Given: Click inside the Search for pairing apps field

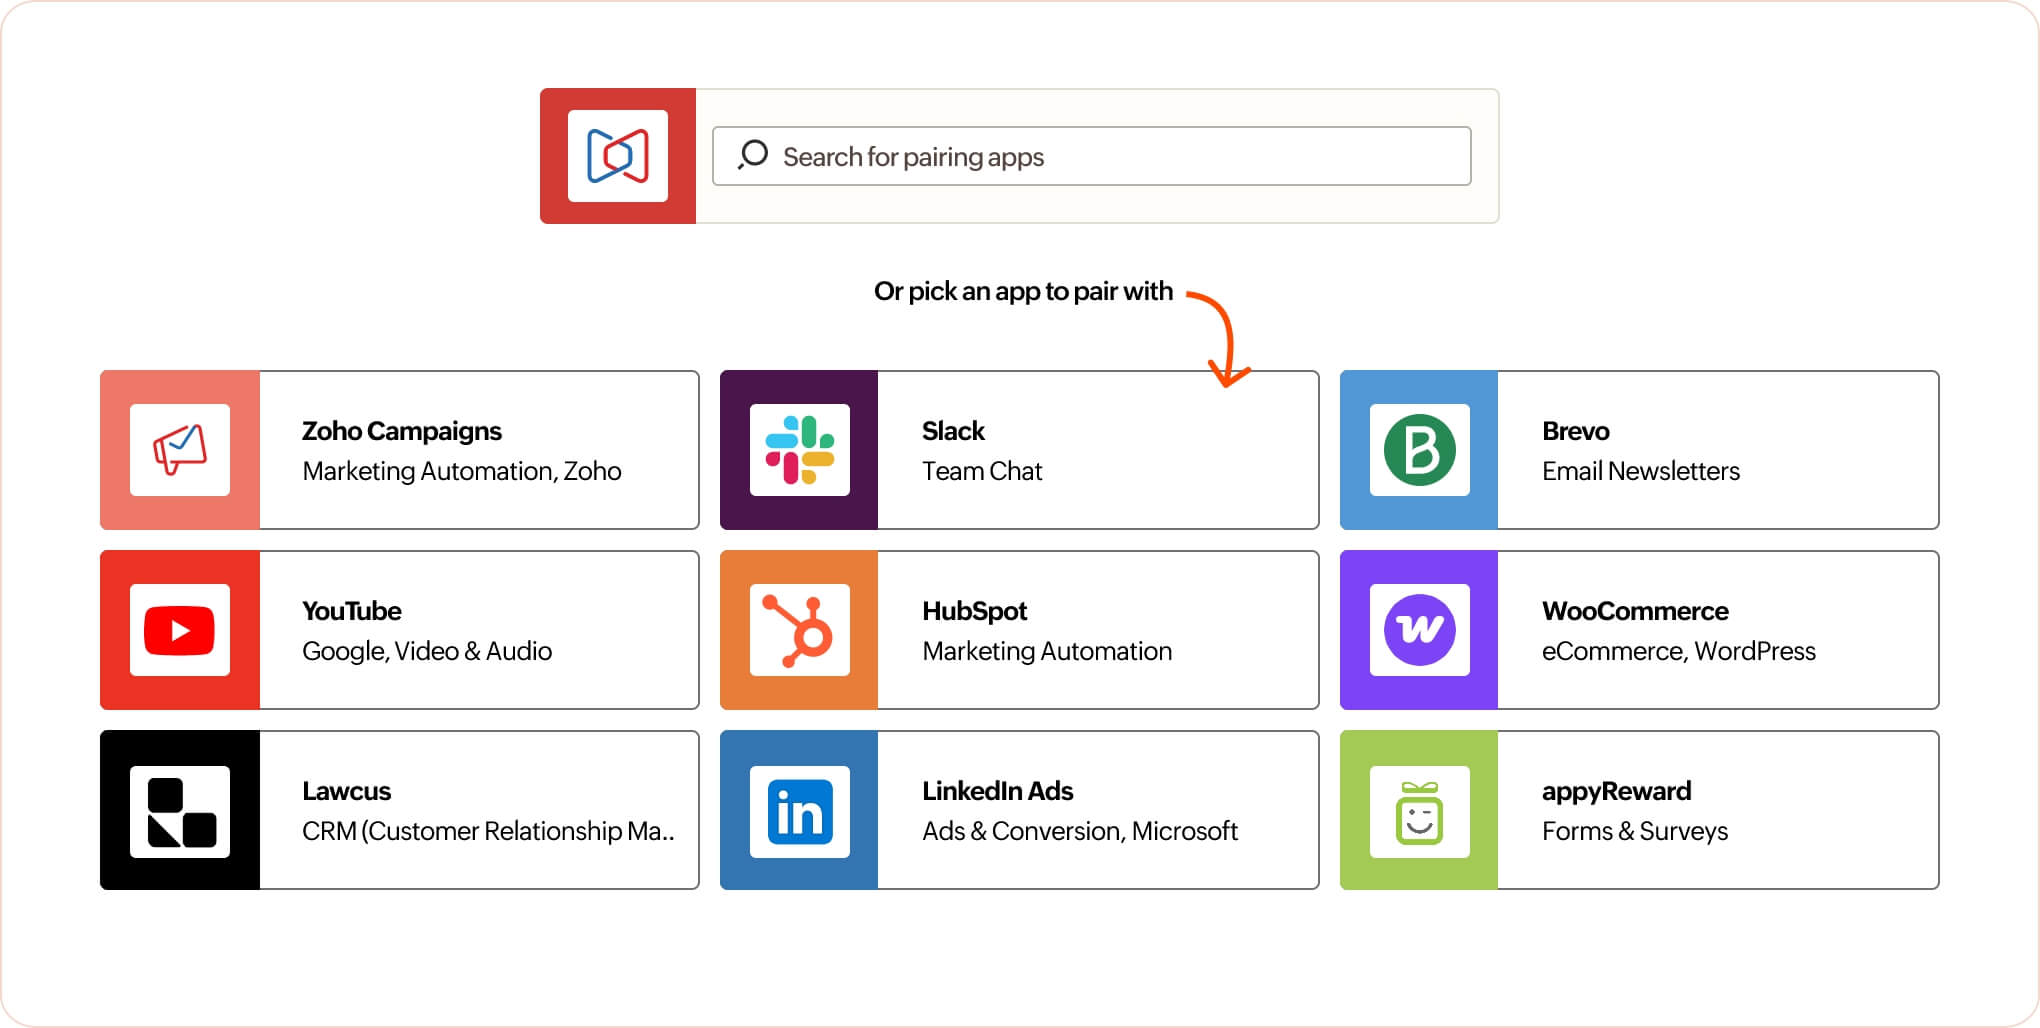Looking at the screenshot, I should [x=1090, y=156].
